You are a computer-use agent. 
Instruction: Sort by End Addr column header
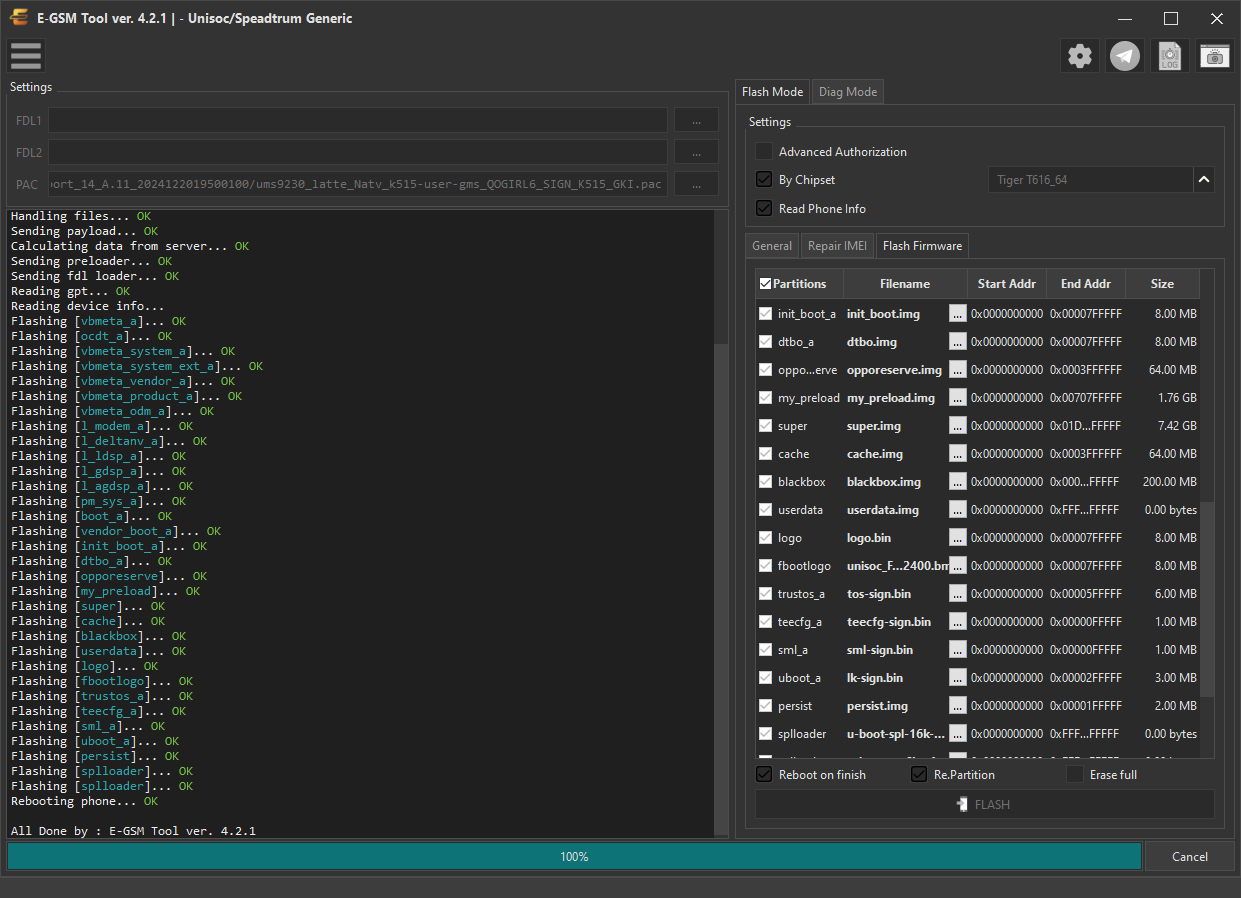pyautogui.click(x=1085, y=284)
